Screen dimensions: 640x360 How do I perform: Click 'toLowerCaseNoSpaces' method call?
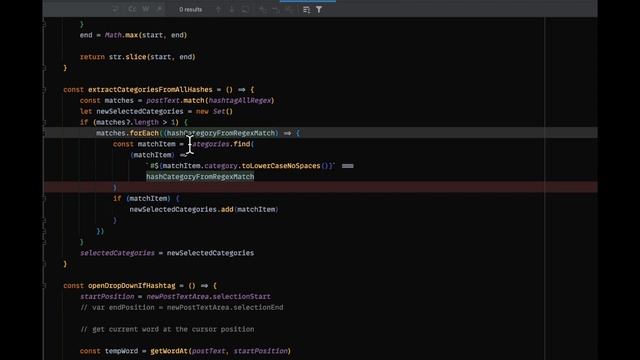click(x=281, y=166)
